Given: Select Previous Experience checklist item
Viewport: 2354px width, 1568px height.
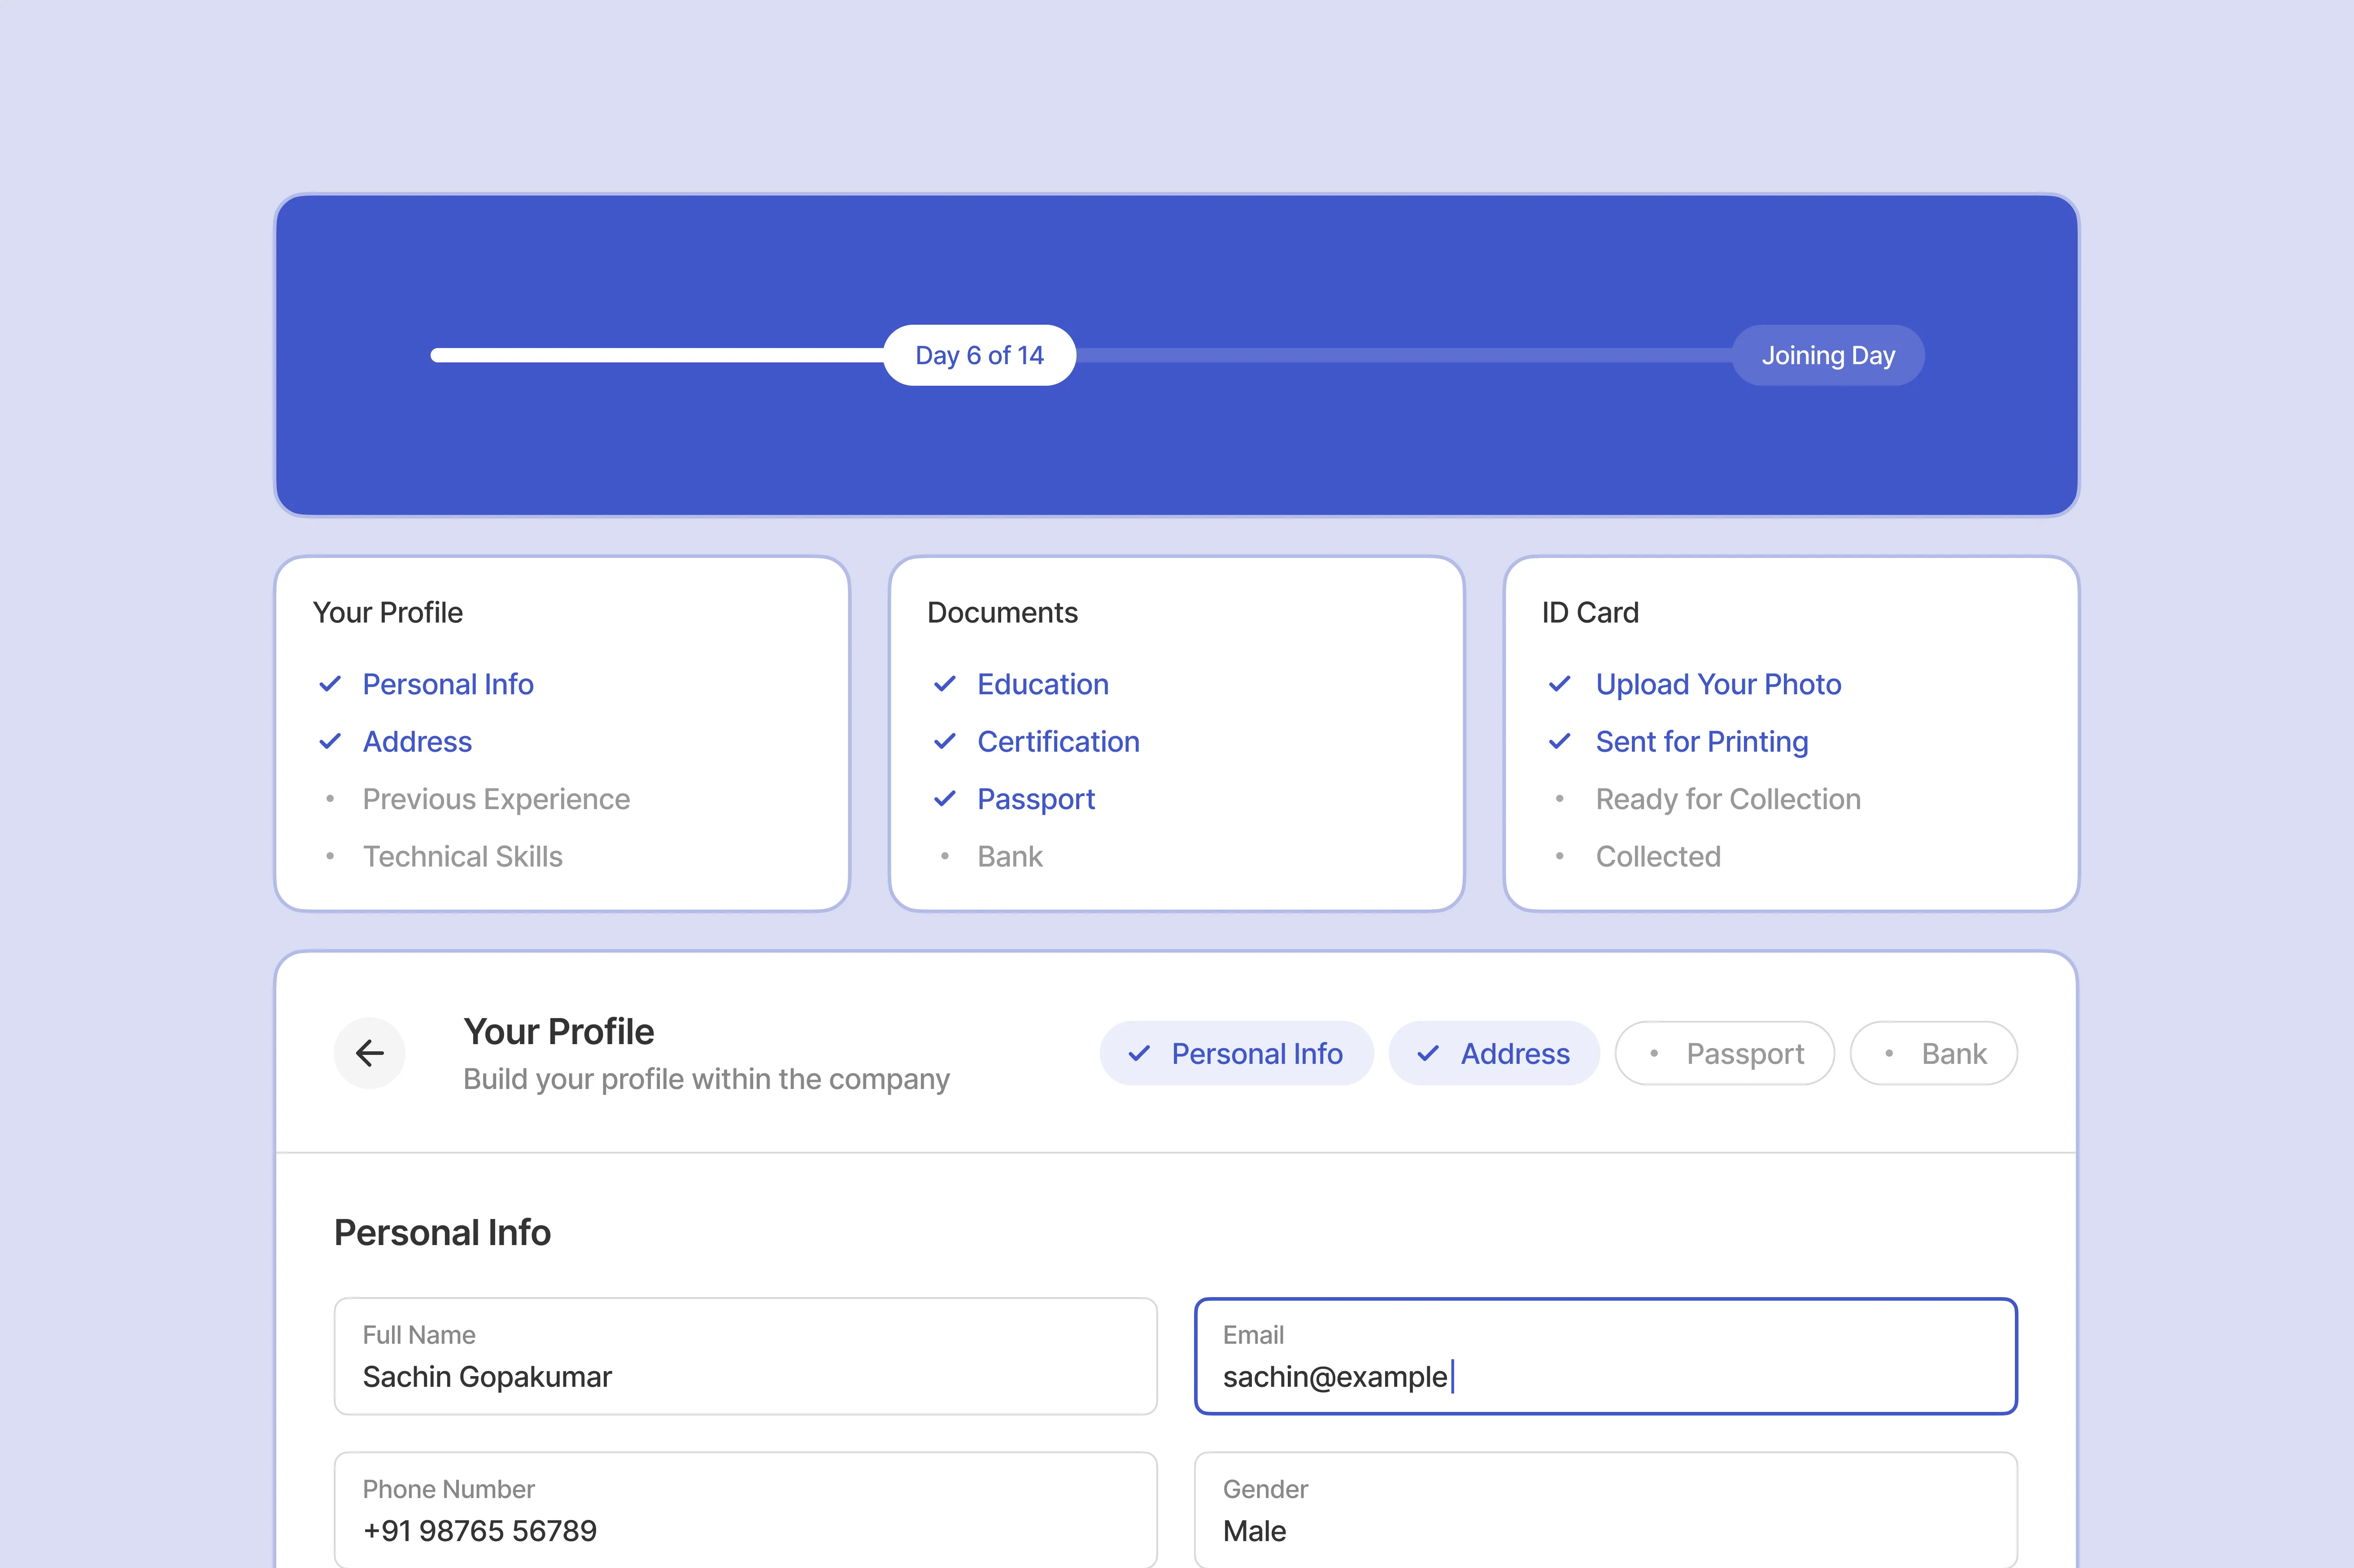Looking at the screenshot, I should [496, 799].
